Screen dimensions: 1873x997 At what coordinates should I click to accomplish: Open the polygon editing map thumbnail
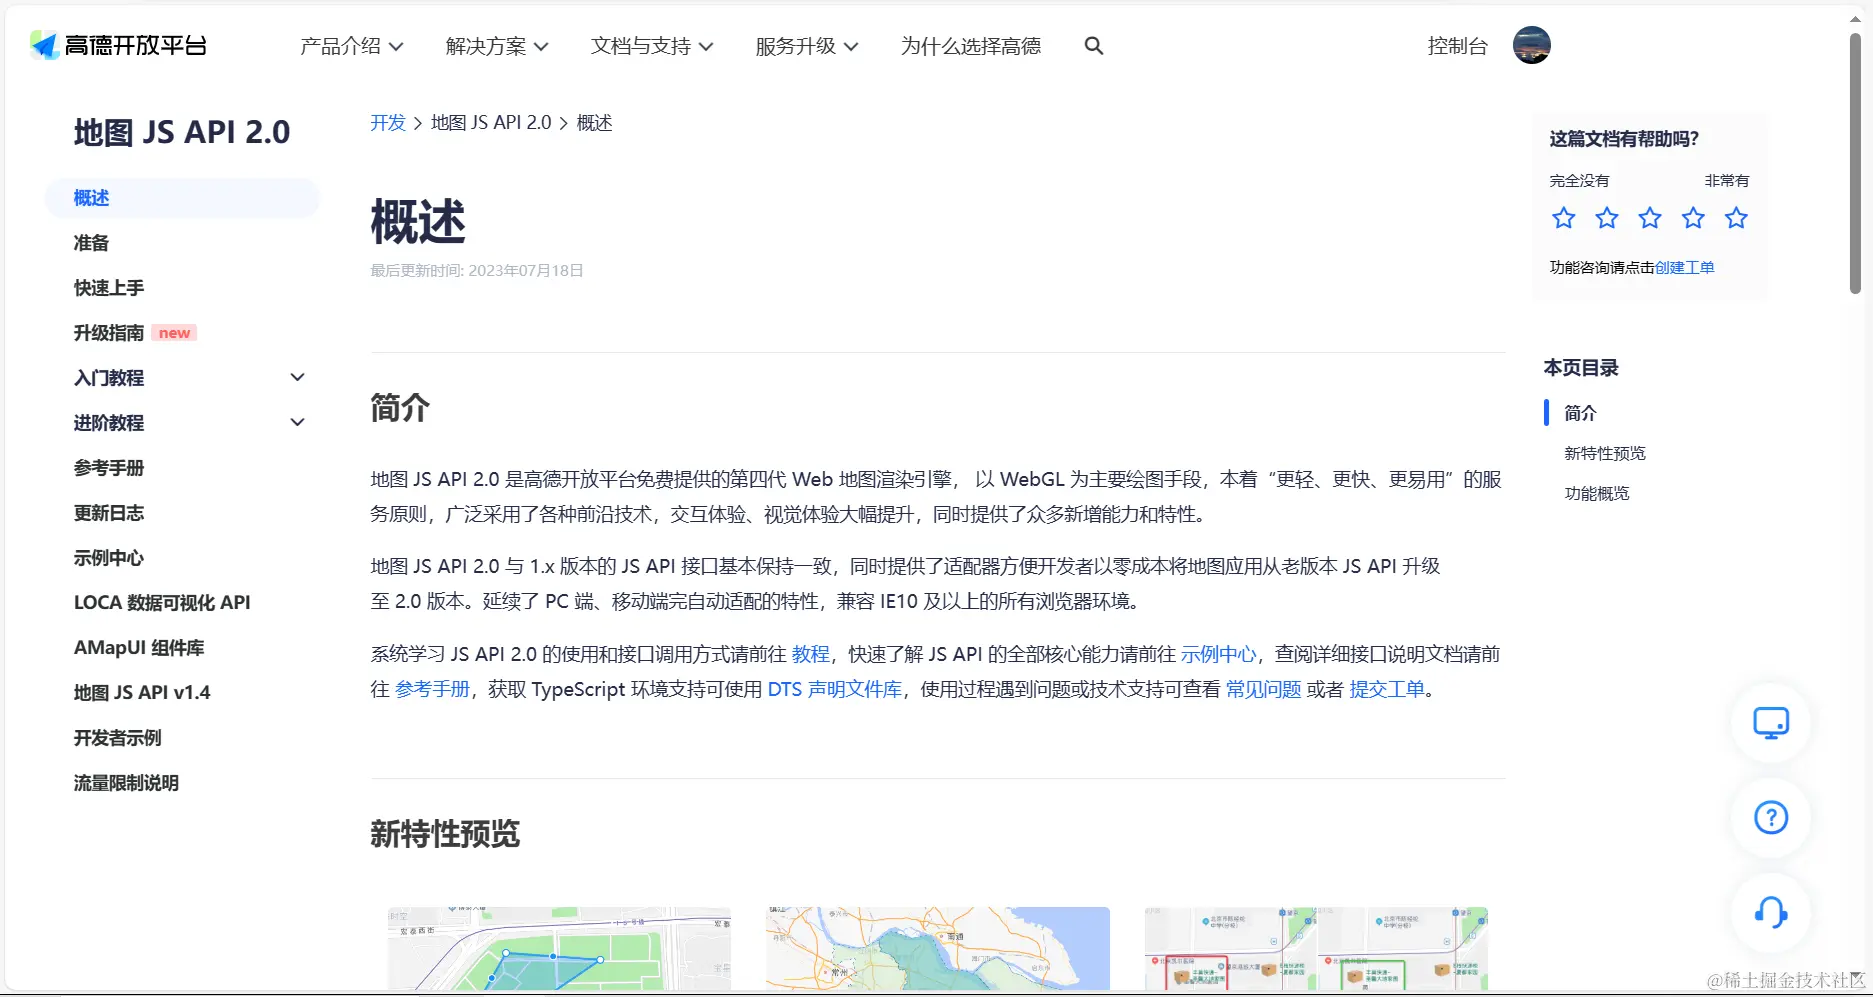coord(559,948)
